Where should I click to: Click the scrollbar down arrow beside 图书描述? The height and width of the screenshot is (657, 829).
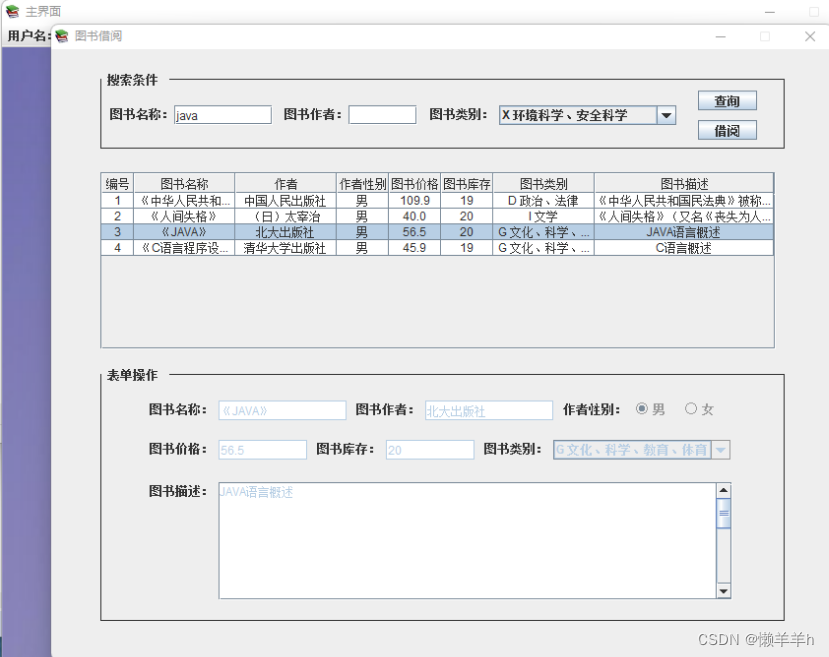(x=722, y=590)
